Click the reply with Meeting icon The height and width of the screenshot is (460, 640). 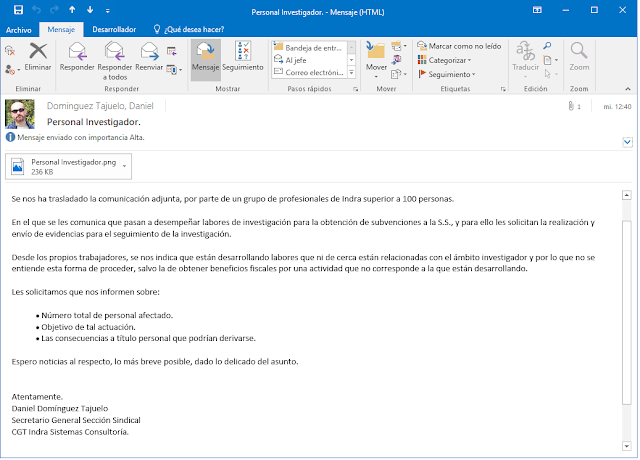pyautogui.click(x=172, y=51)
